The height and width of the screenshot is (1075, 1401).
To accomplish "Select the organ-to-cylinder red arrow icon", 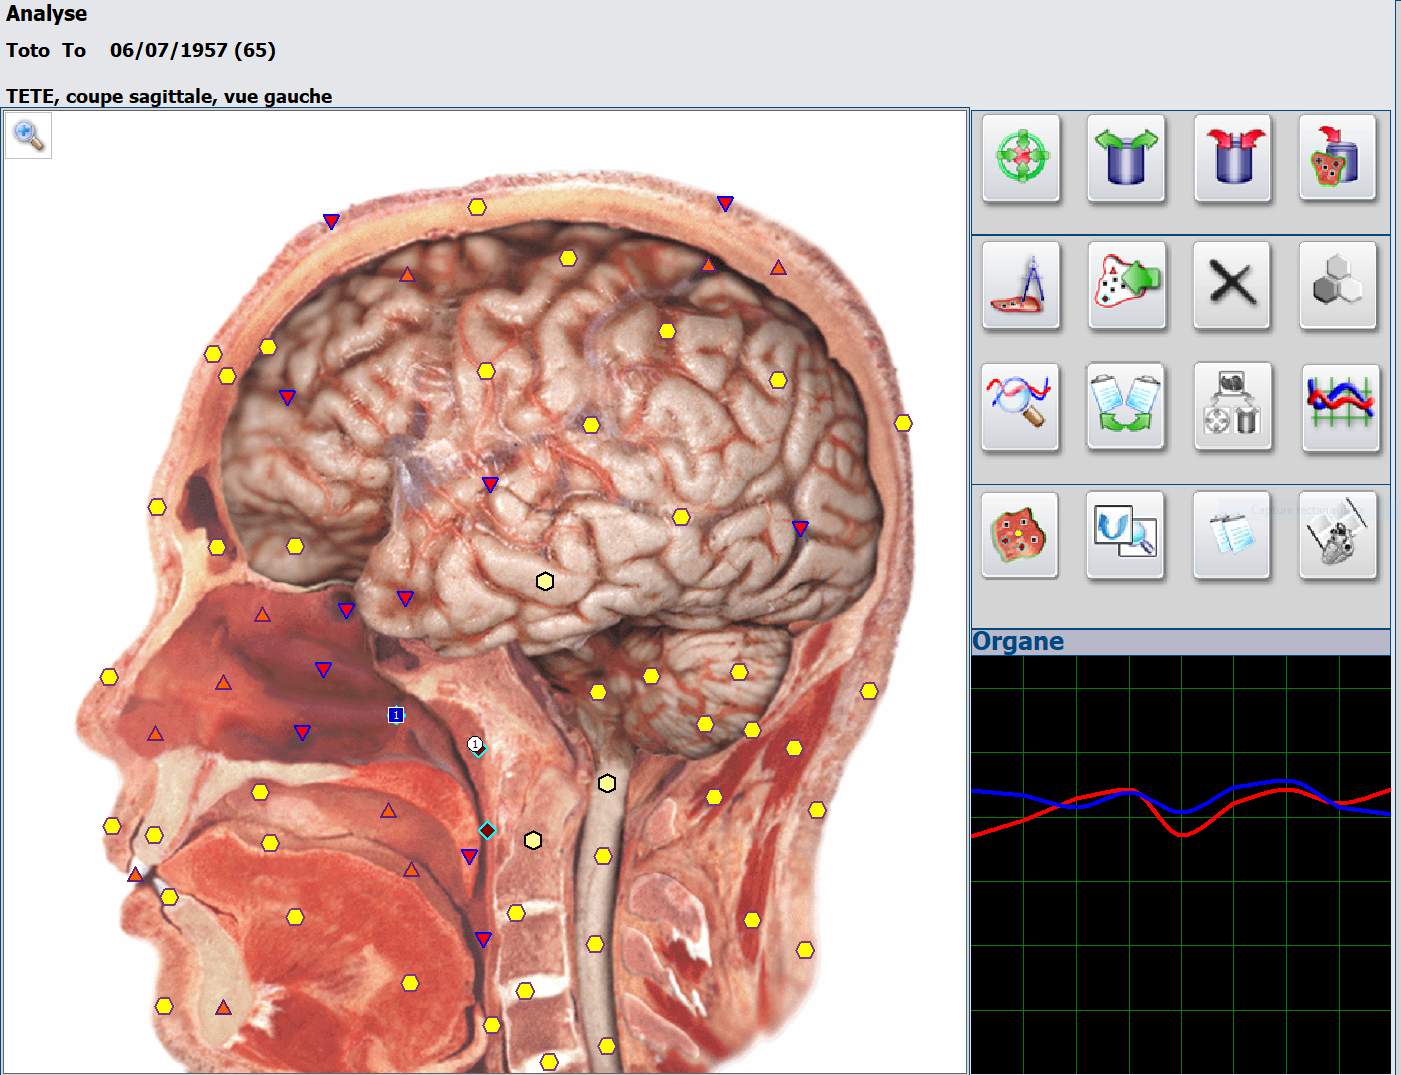I will pos(1338,158).
